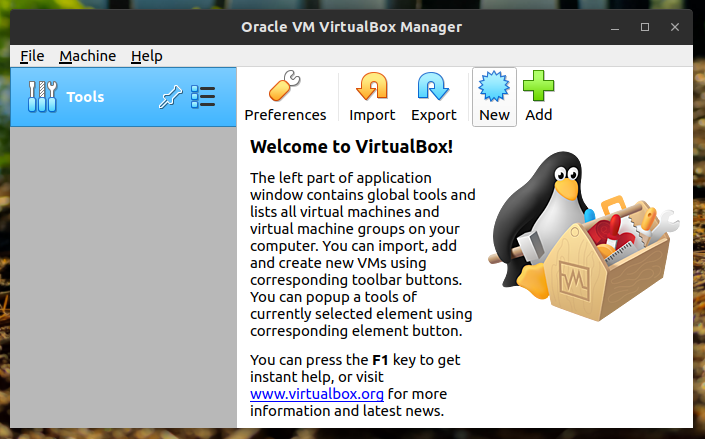
Task: Open the Preferences wrench icon
Action: (285, 85)
